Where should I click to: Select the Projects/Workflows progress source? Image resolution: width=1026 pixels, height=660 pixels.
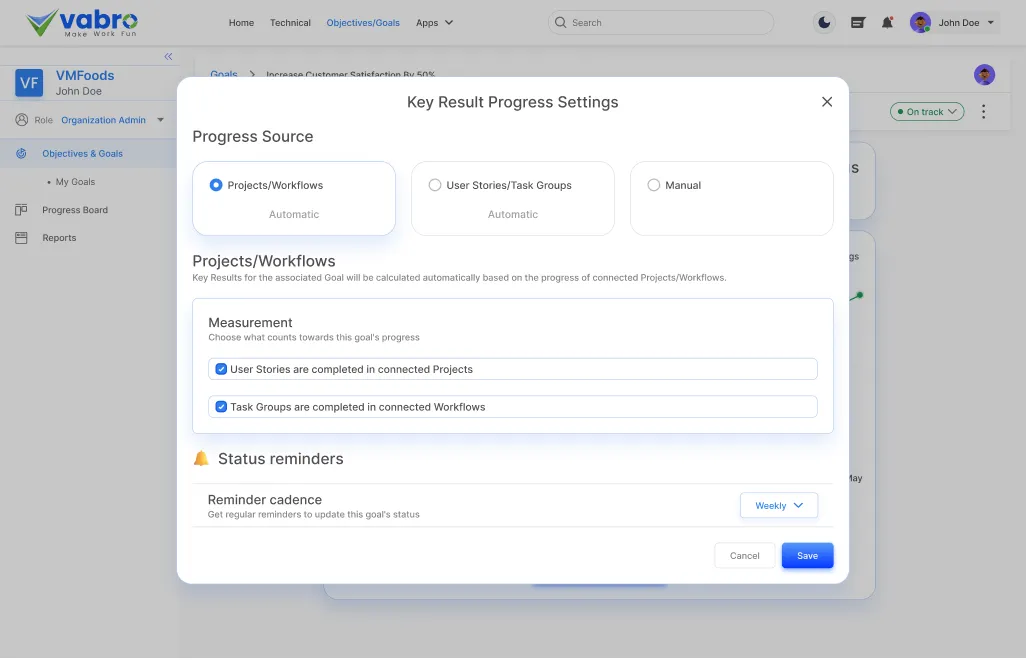pos(216,185)
